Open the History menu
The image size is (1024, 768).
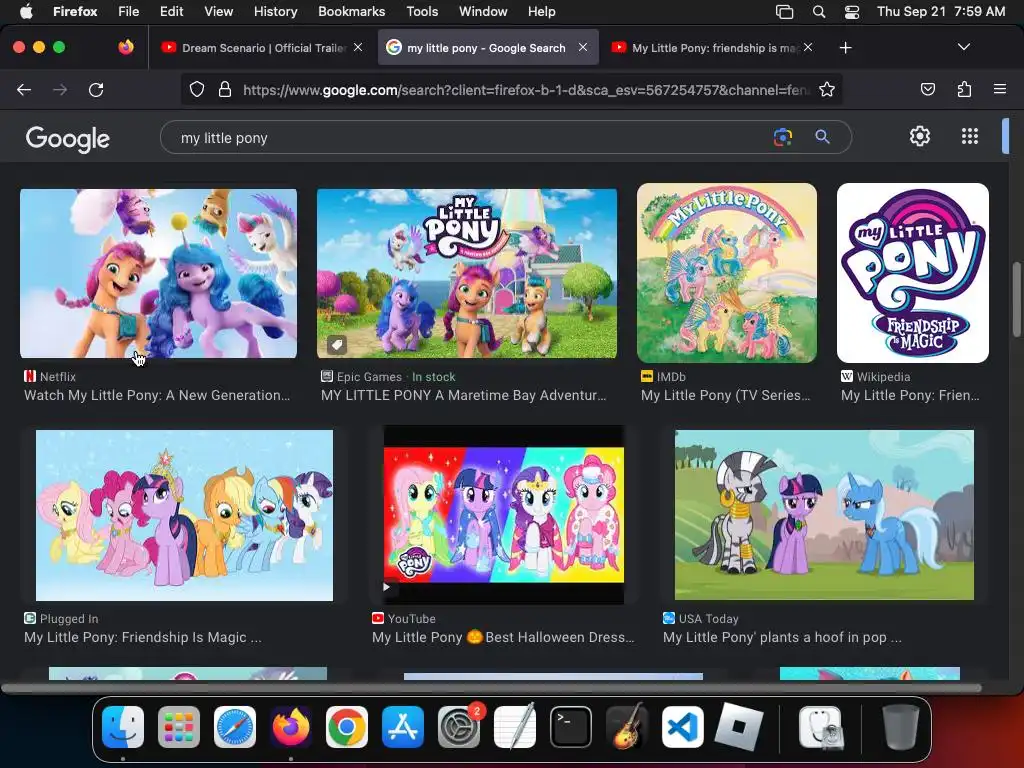pyautogui.click(x=275, y=11)
